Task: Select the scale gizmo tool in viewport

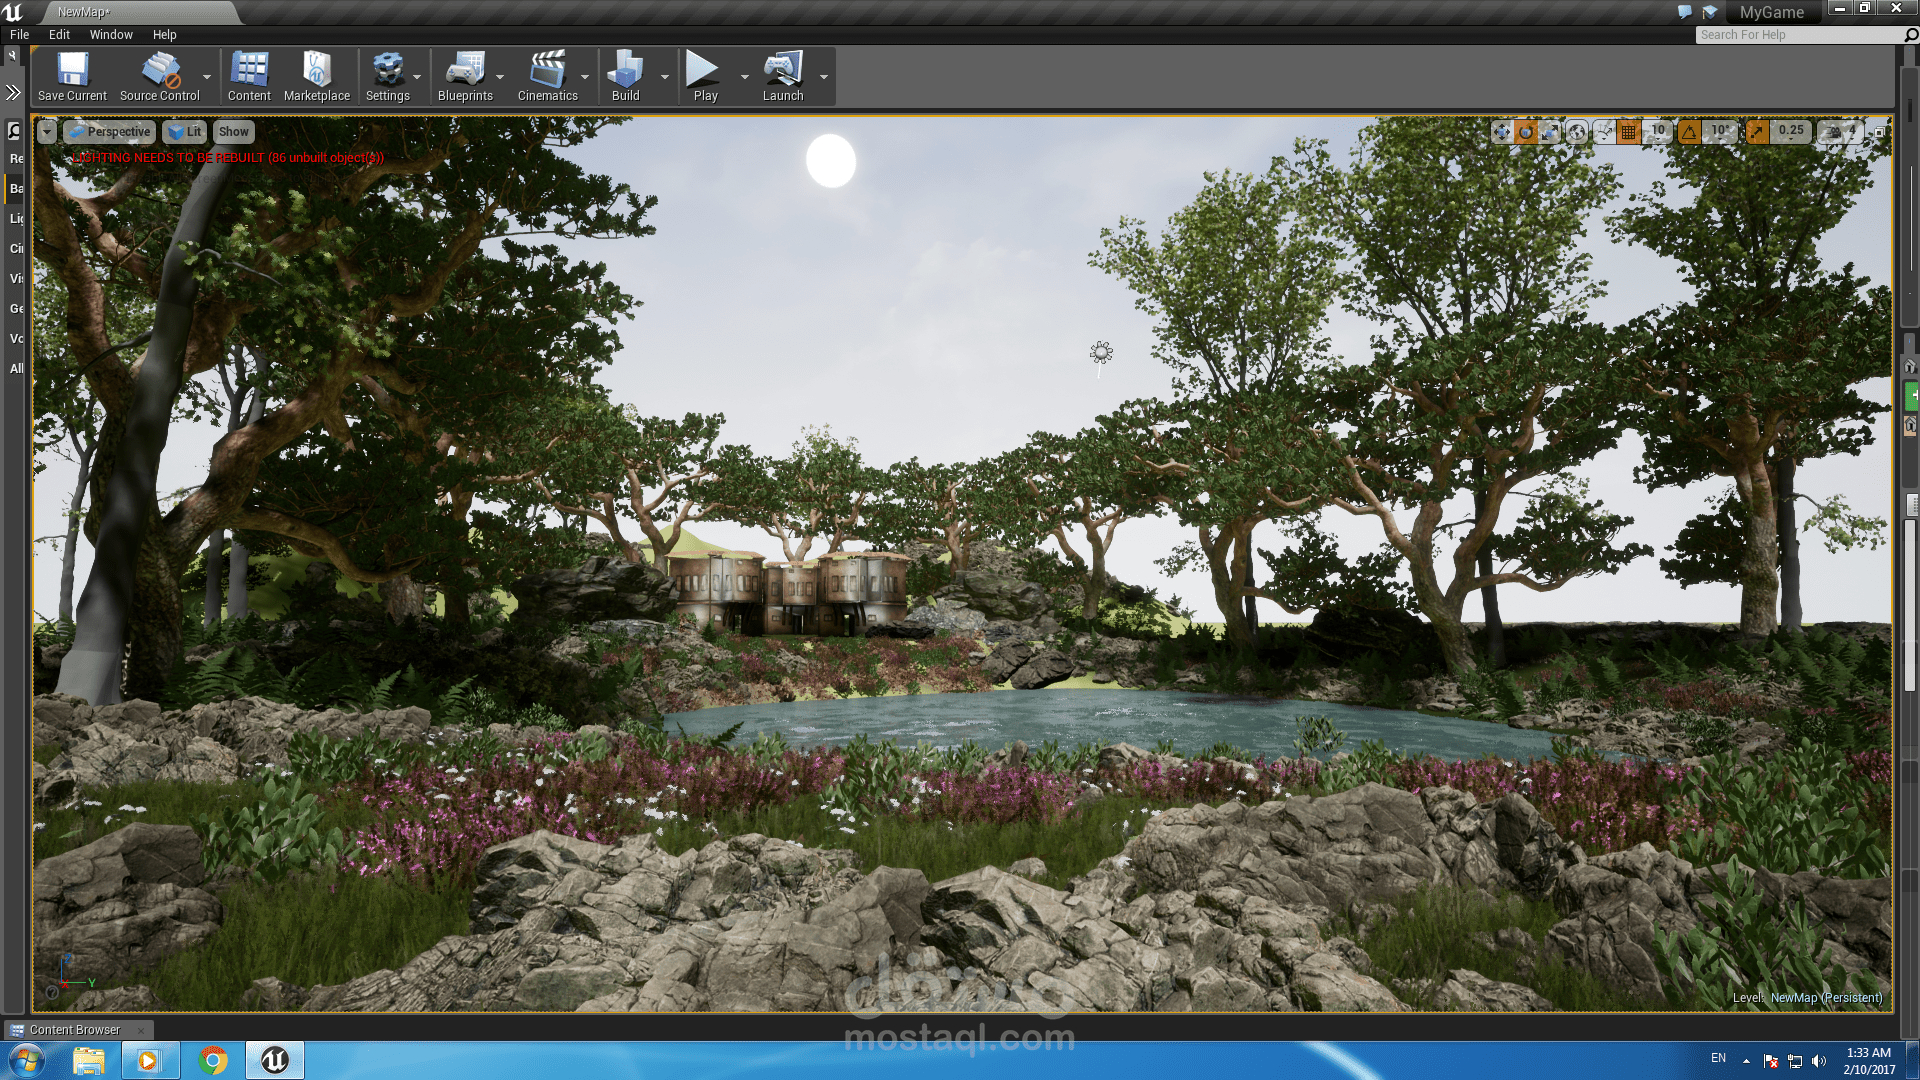Action: pyautogui.click(x=1550, y=132)
